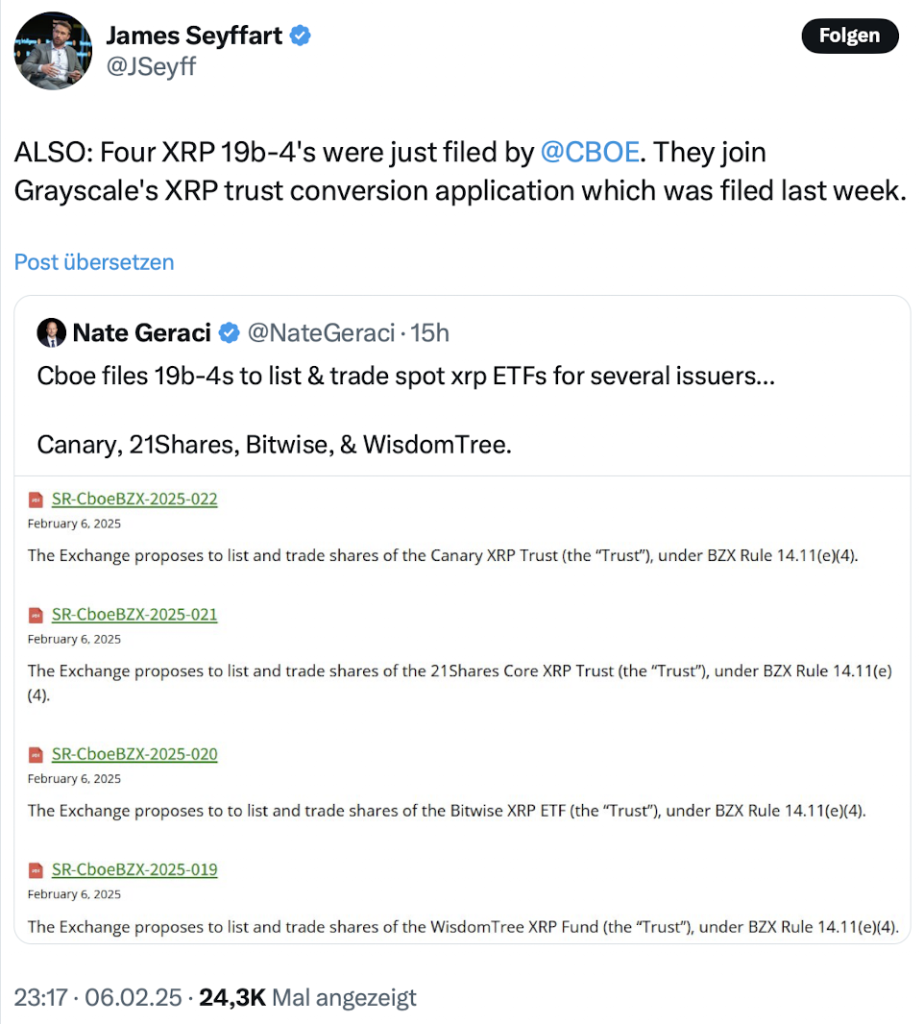Click Nate Geraci's small profile picture
924x1024 pixels.
(51, 332)
